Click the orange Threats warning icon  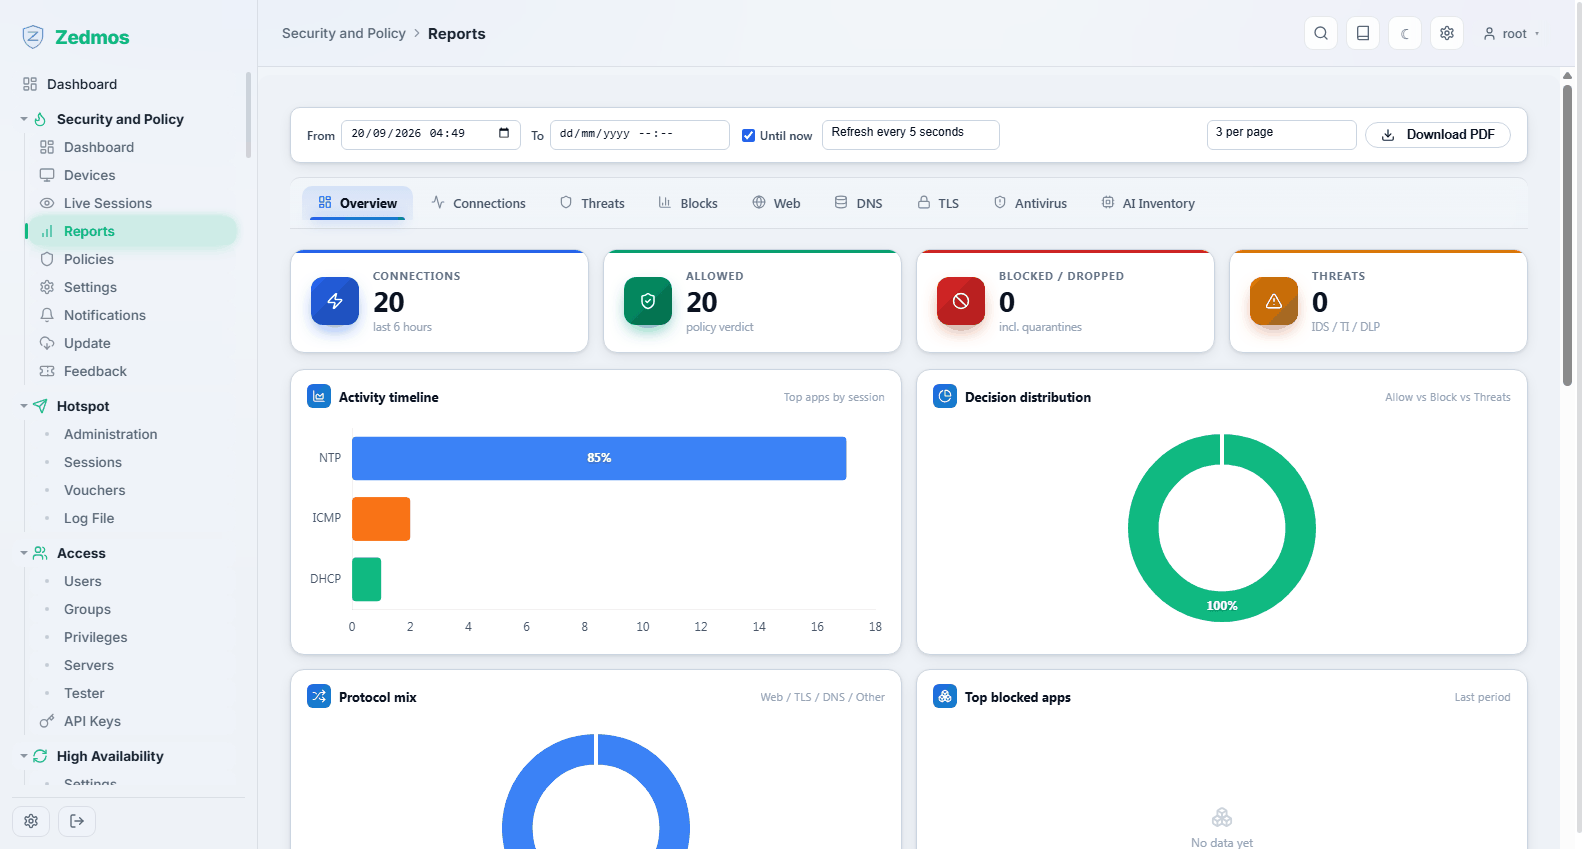[1274, 301]
